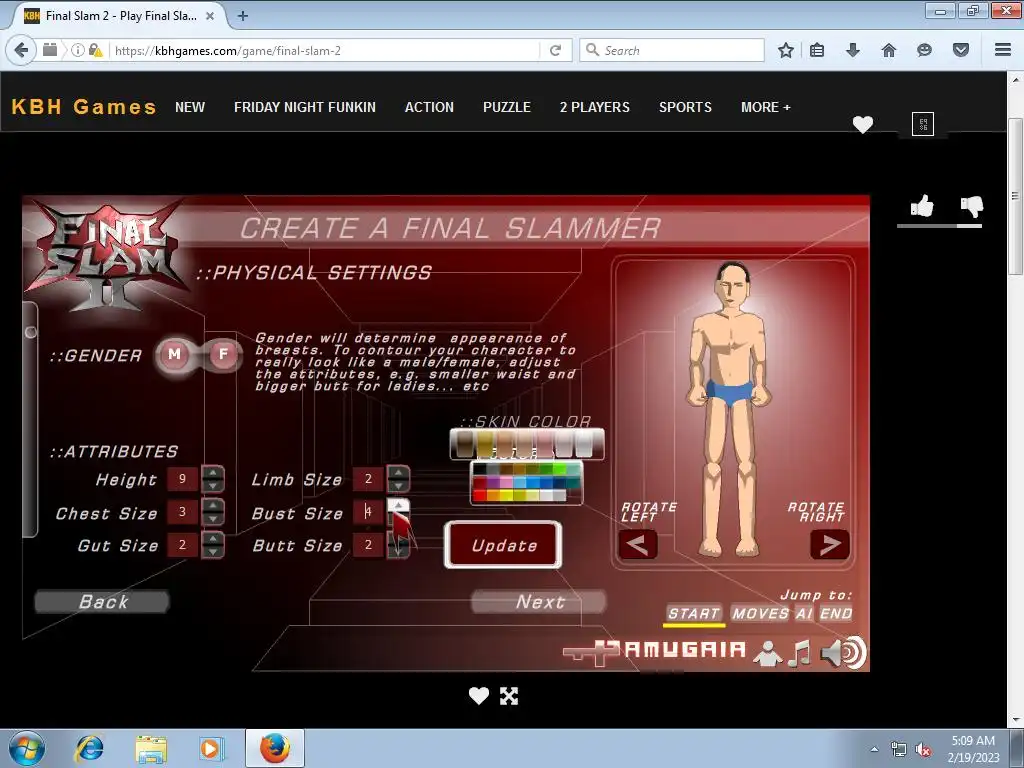The width and height of the screenshot is (1024, 768).
Task: Favorite the game with the heart below it
Action: [x=479, y=696]
